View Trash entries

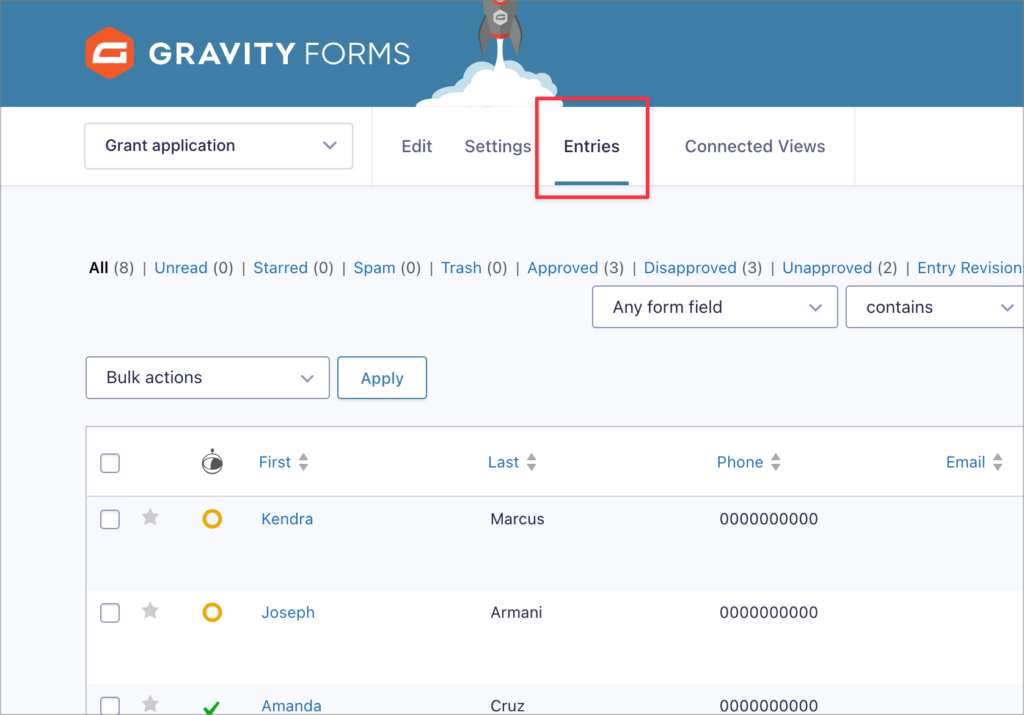coord(461,268)
